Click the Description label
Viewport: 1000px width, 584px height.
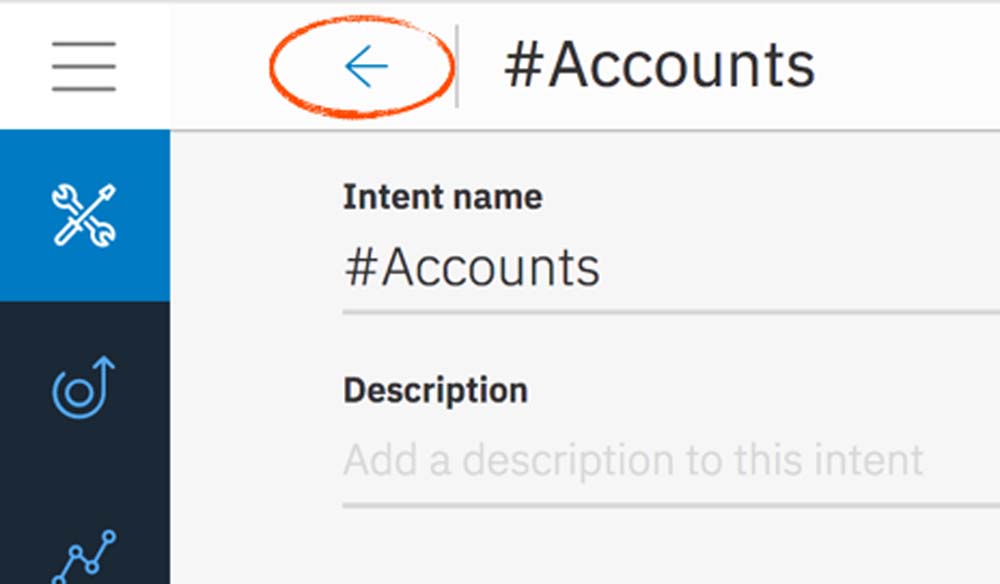point(435,390)
